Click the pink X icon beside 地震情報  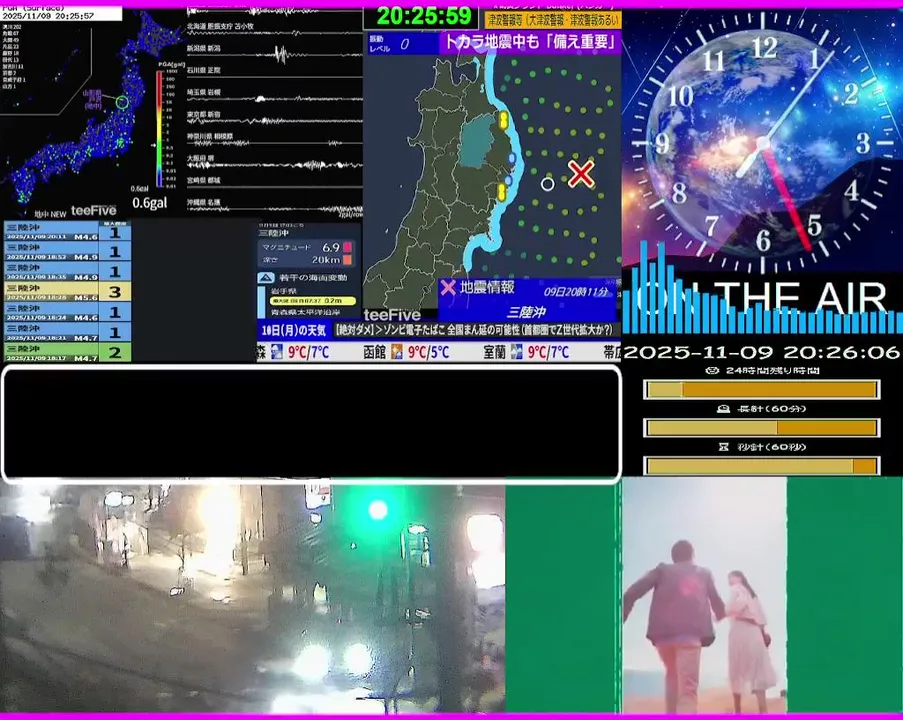click(x=448, y=287)
